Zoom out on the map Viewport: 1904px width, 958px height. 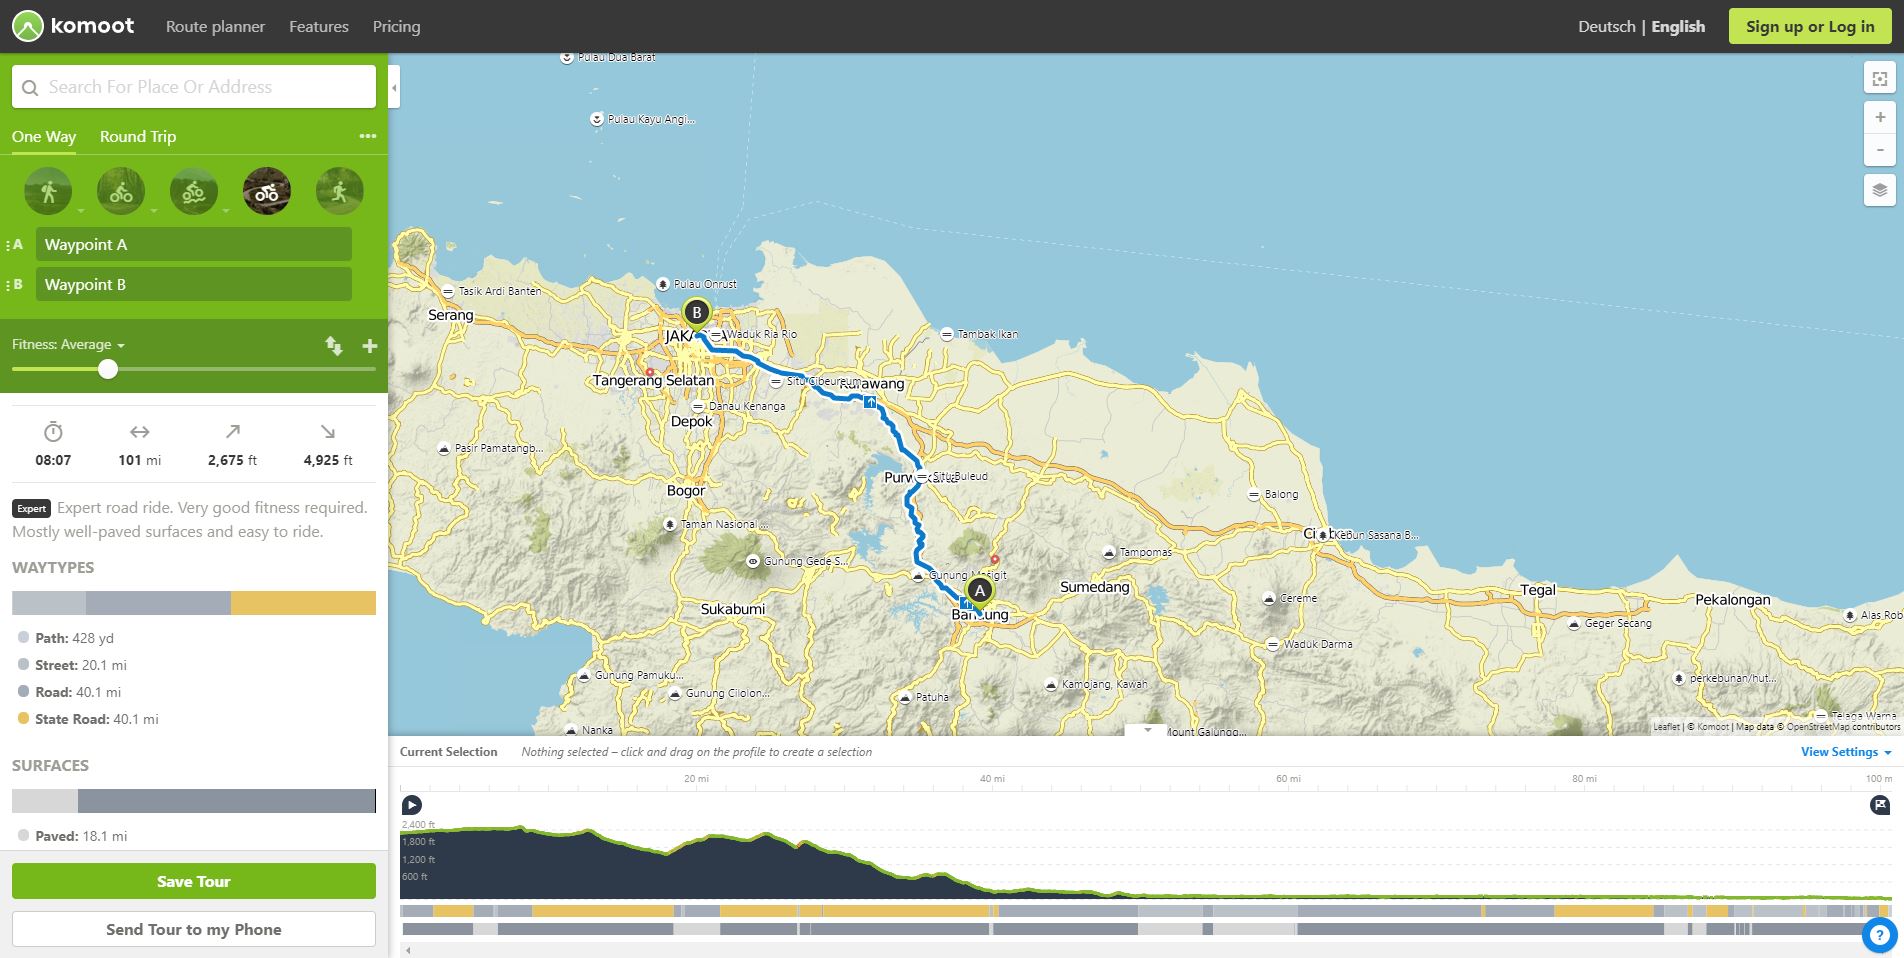click(x=1880, y=150)
